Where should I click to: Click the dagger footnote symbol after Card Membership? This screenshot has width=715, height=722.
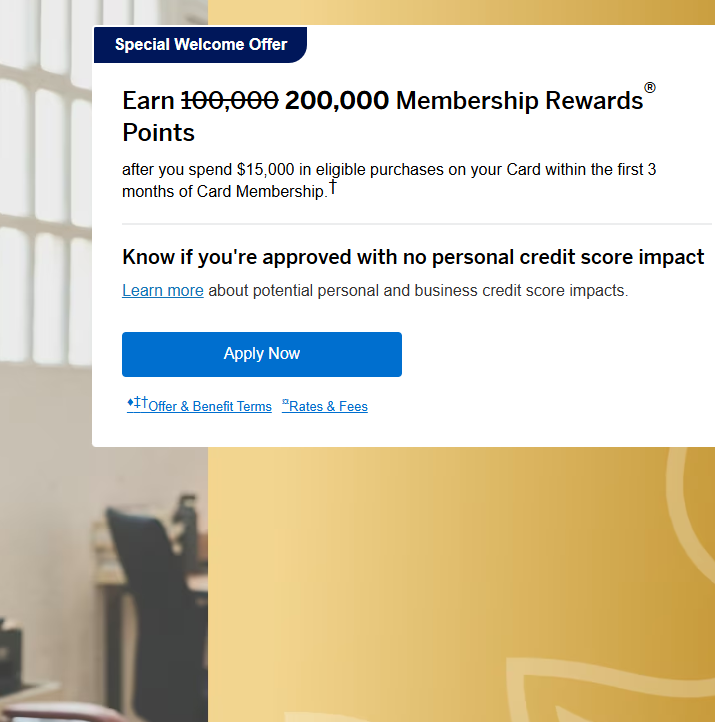coord(333,187)
